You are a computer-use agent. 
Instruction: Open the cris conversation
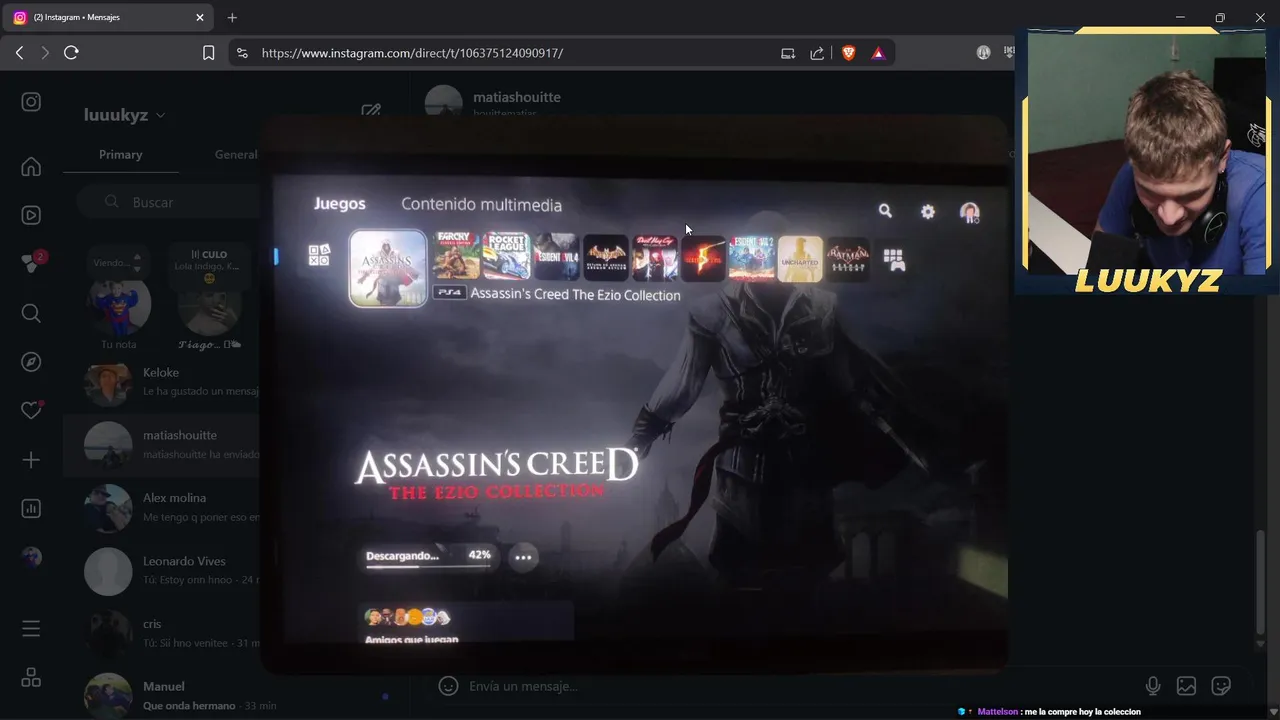coord(161,633)
